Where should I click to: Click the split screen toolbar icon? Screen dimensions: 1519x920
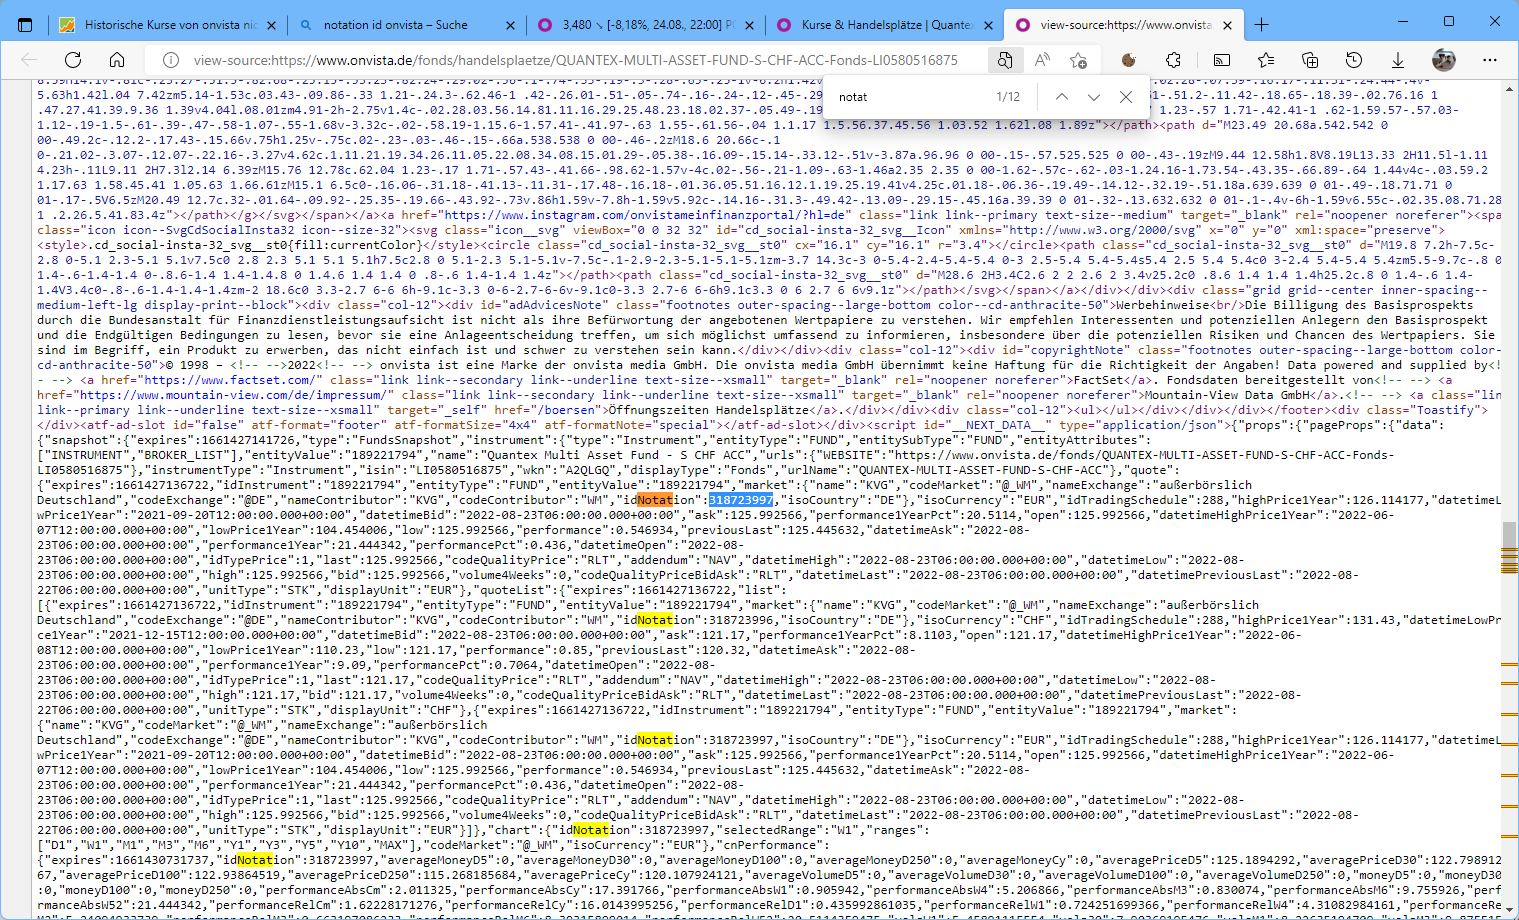click(1222, 60)
